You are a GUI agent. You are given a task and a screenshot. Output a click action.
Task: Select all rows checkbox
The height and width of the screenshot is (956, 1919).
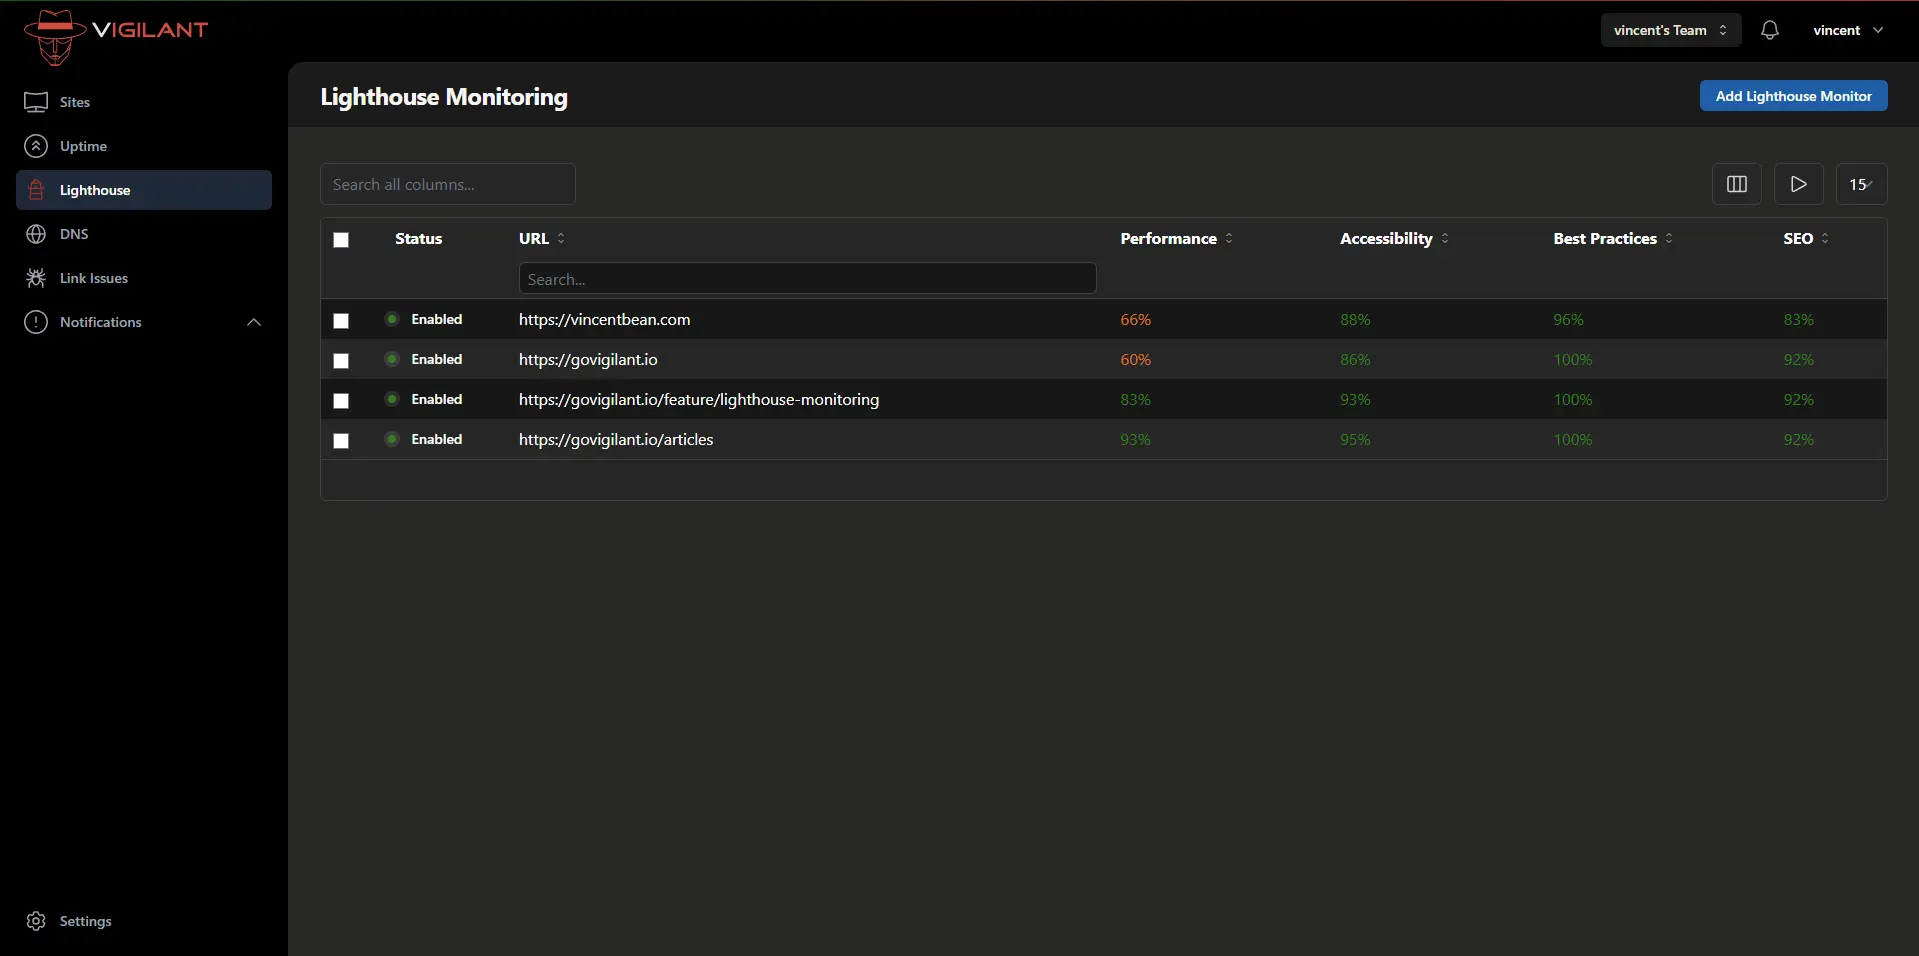point(341,240)
